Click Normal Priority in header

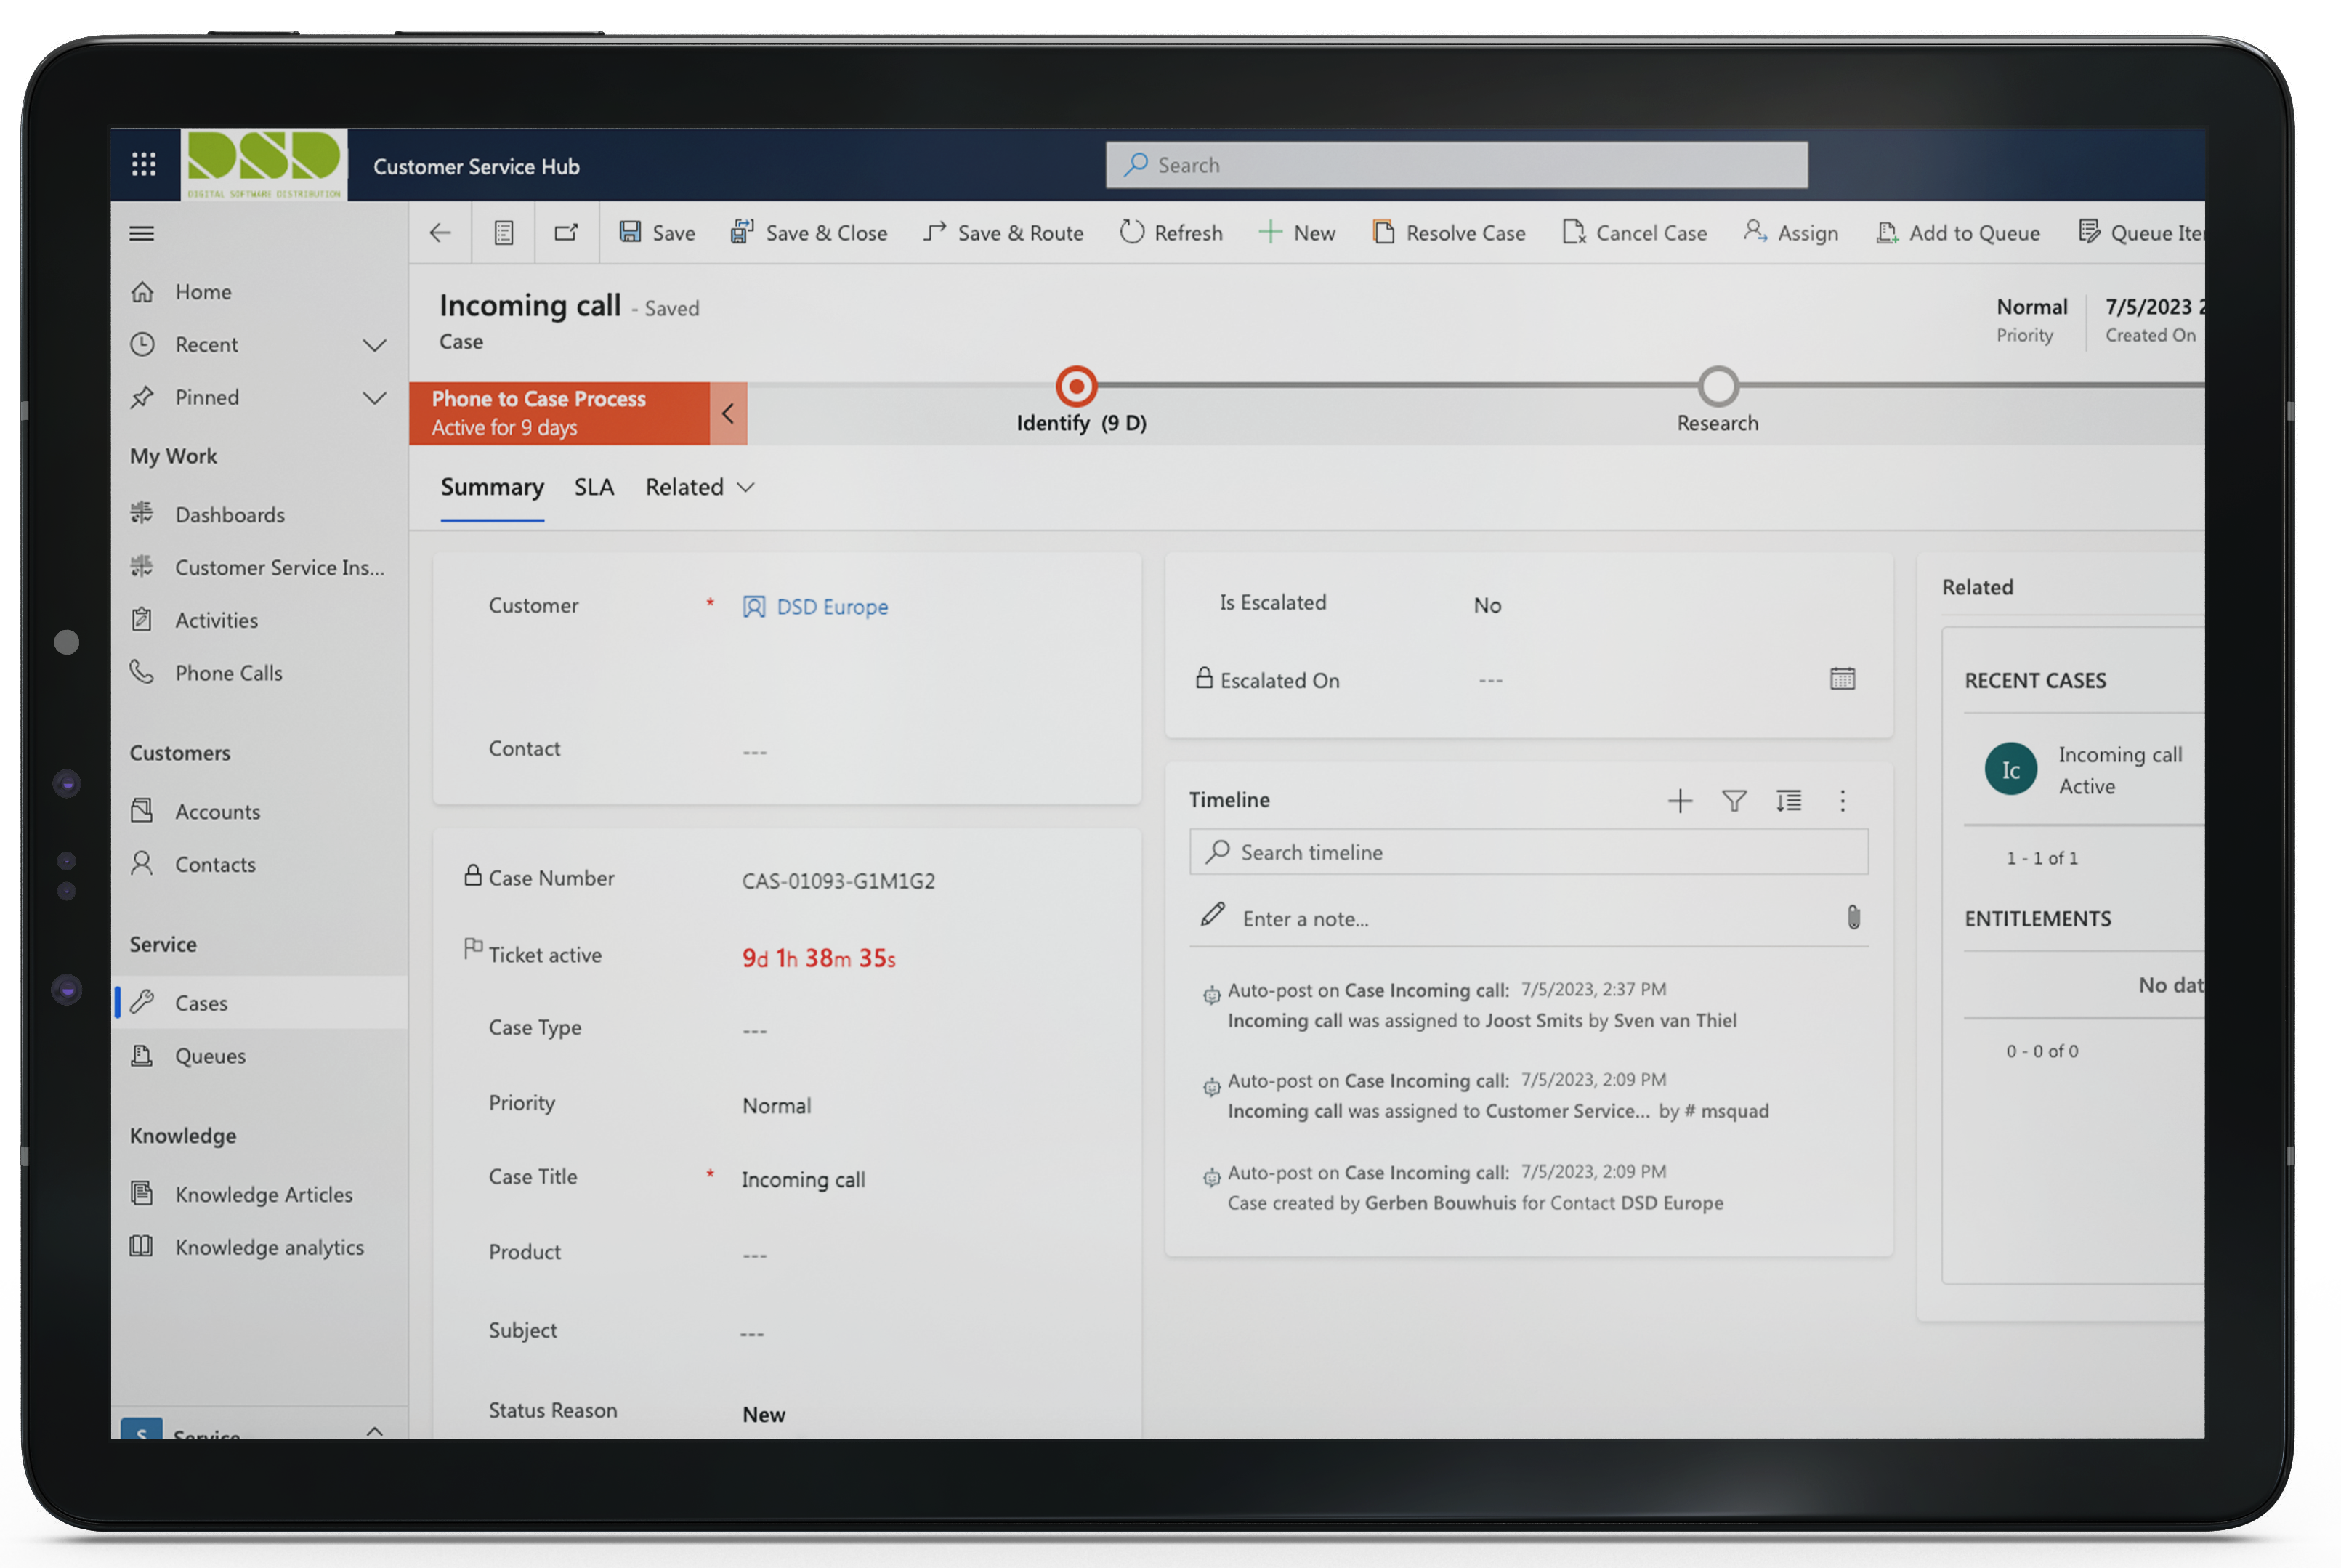(2031, 320)
